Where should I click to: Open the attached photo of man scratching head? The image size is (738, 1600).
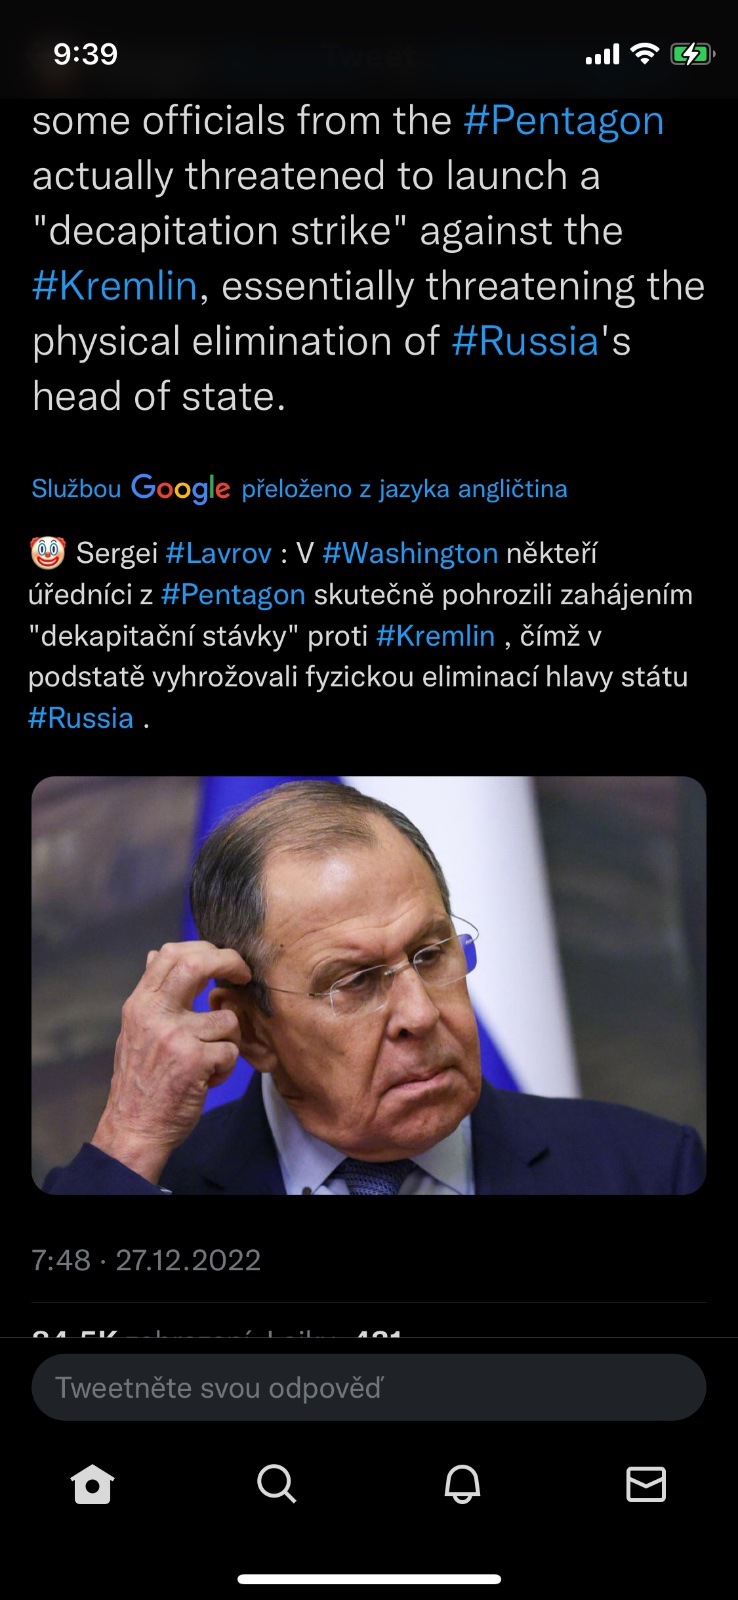click(x=369, y=985)
